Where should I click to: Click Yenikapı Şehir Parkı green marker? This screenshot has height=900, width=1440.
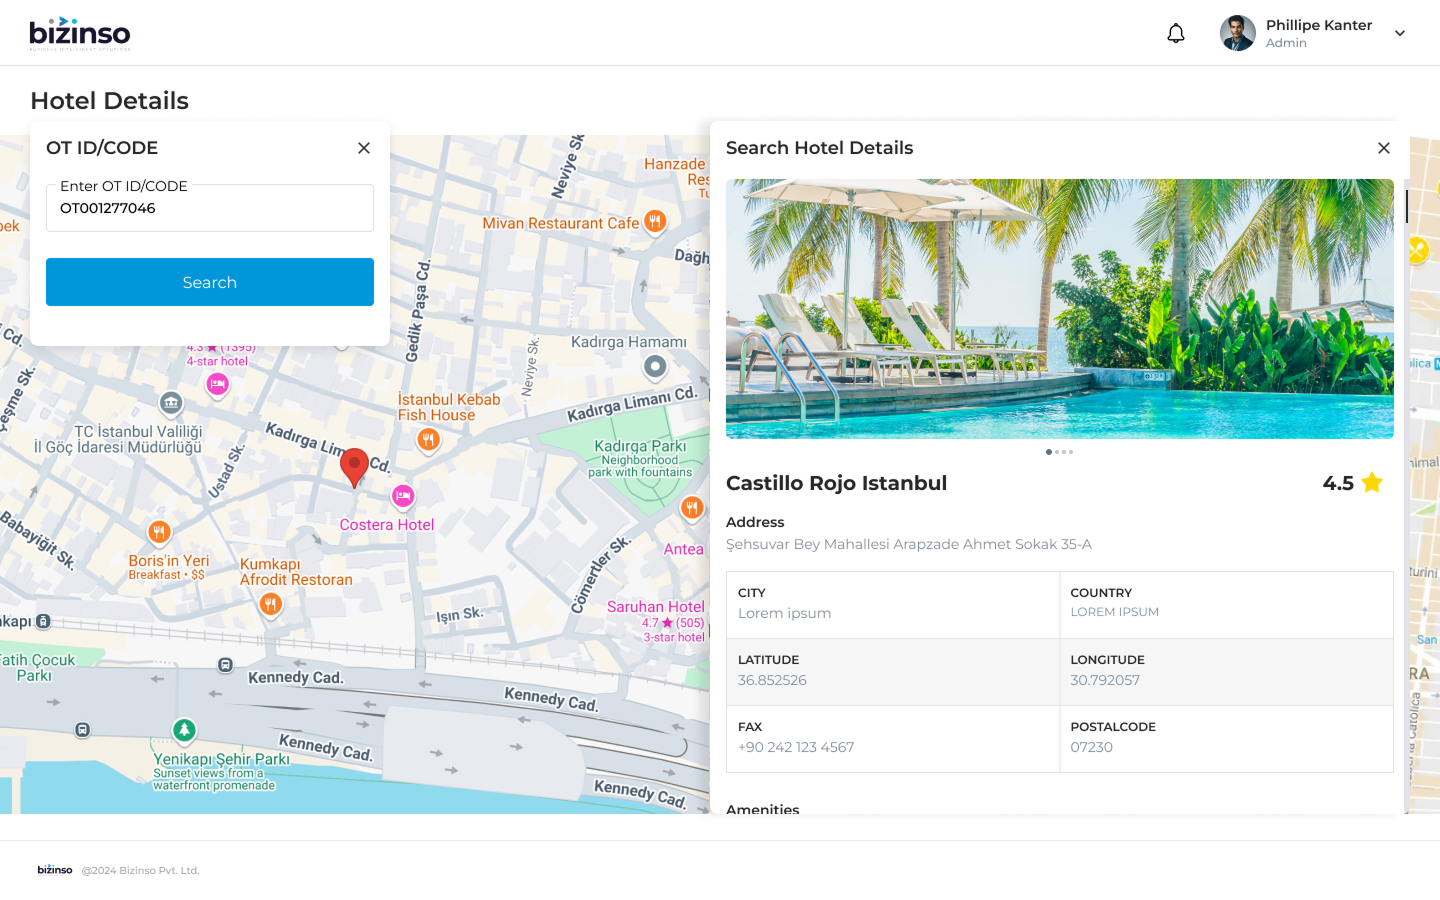pos(184,731)
